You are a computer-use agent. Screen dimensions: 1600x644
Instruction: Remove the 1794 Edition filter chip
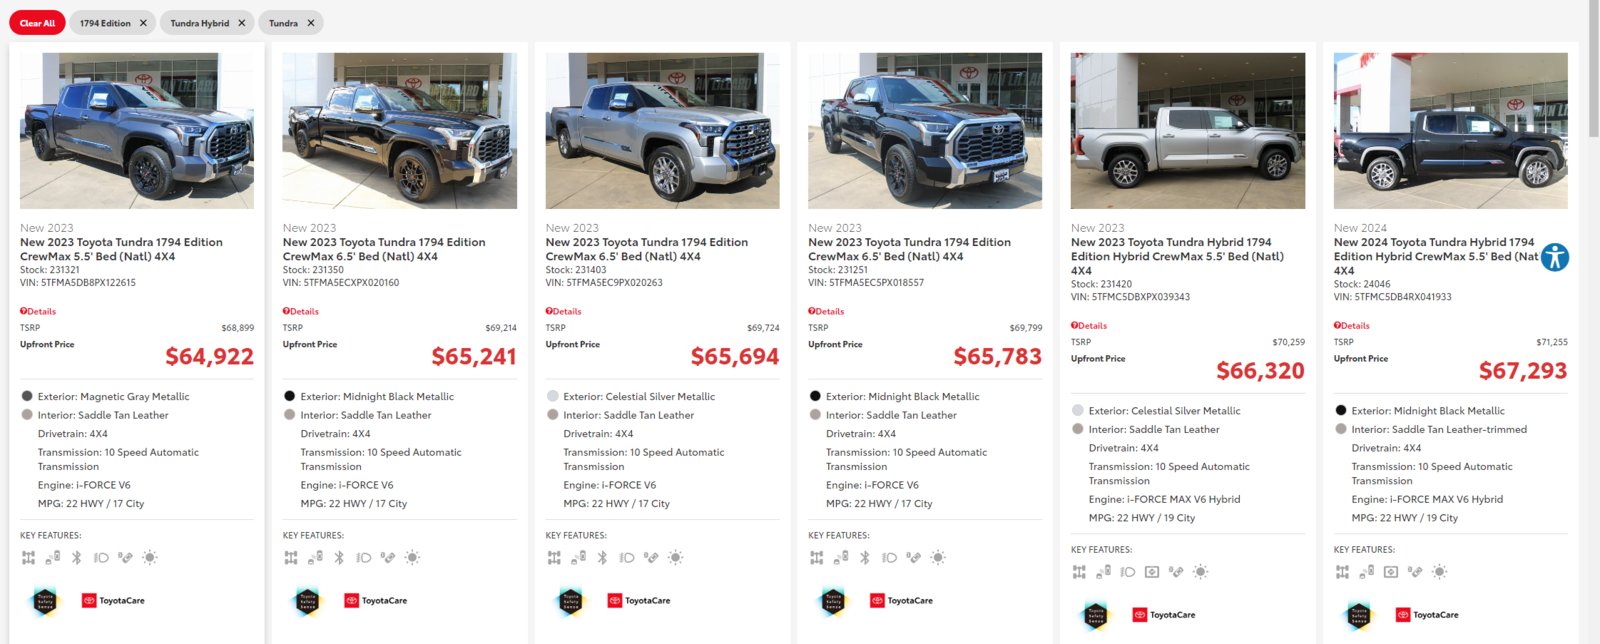143,23
